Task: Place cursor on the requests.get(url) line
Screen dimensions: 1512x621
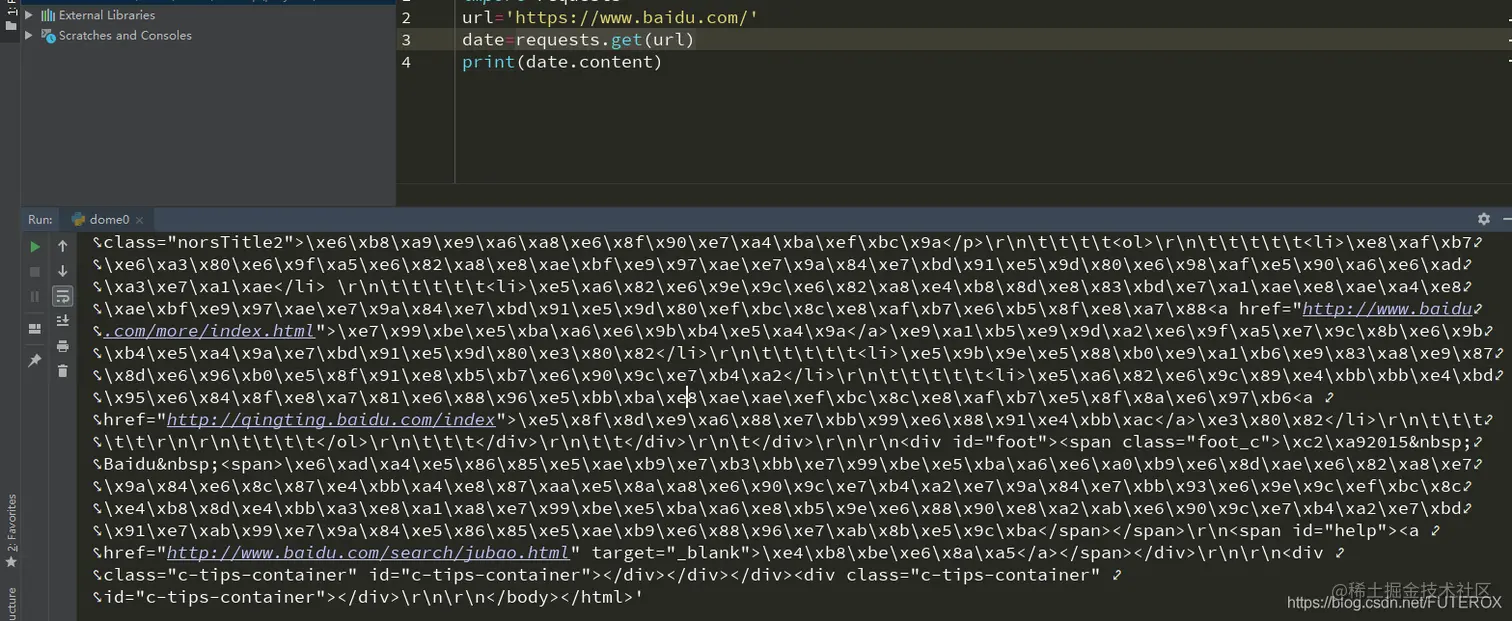Action: (578, 40)
